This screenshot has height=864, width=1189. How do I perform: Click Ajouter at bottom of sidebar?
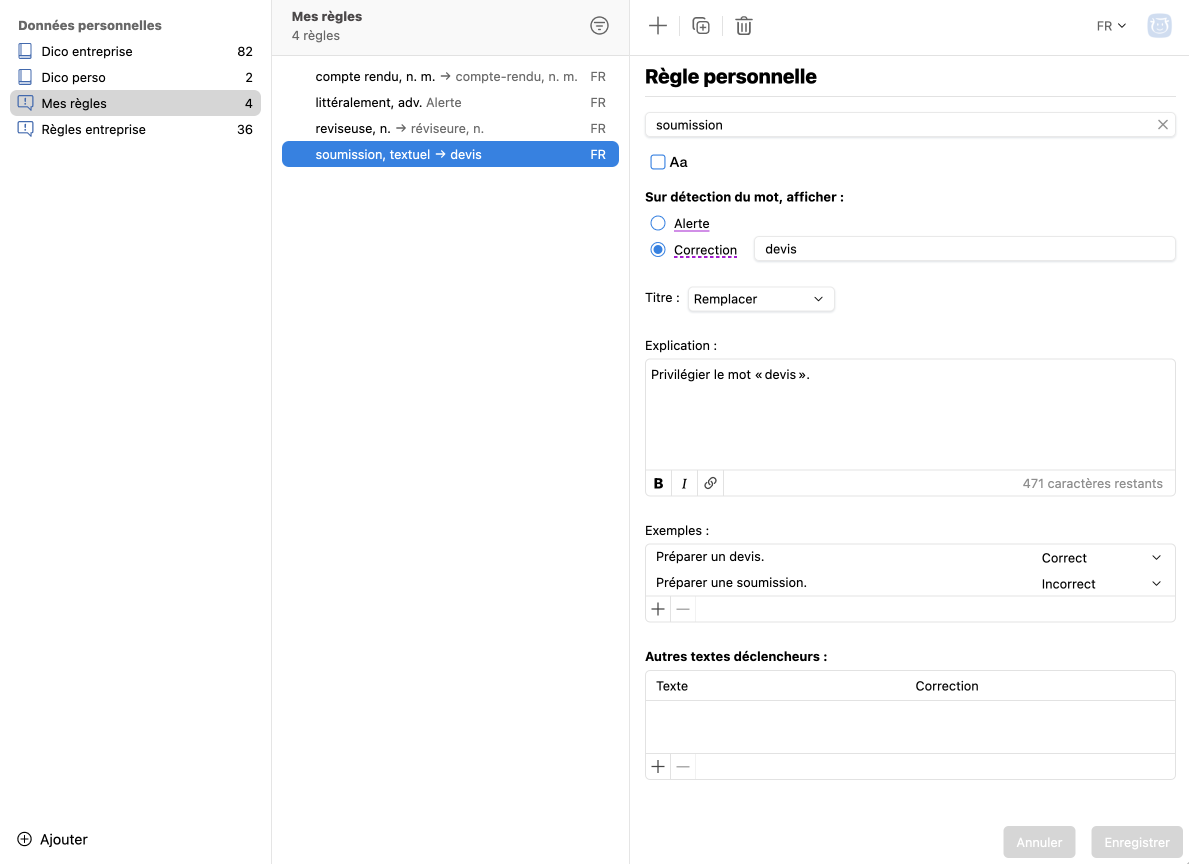(53, 840)
